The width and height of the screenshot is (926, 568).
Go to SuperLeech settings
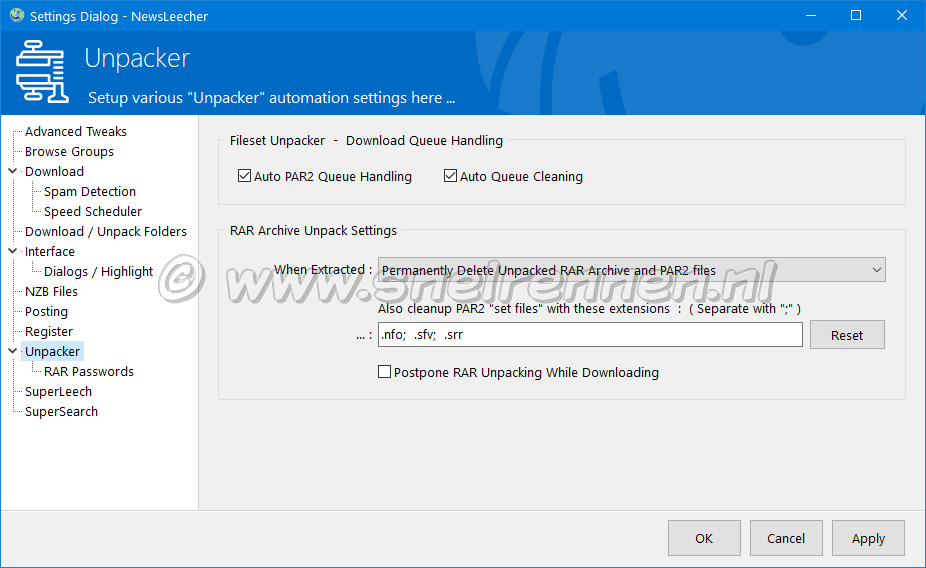(58, 391)
